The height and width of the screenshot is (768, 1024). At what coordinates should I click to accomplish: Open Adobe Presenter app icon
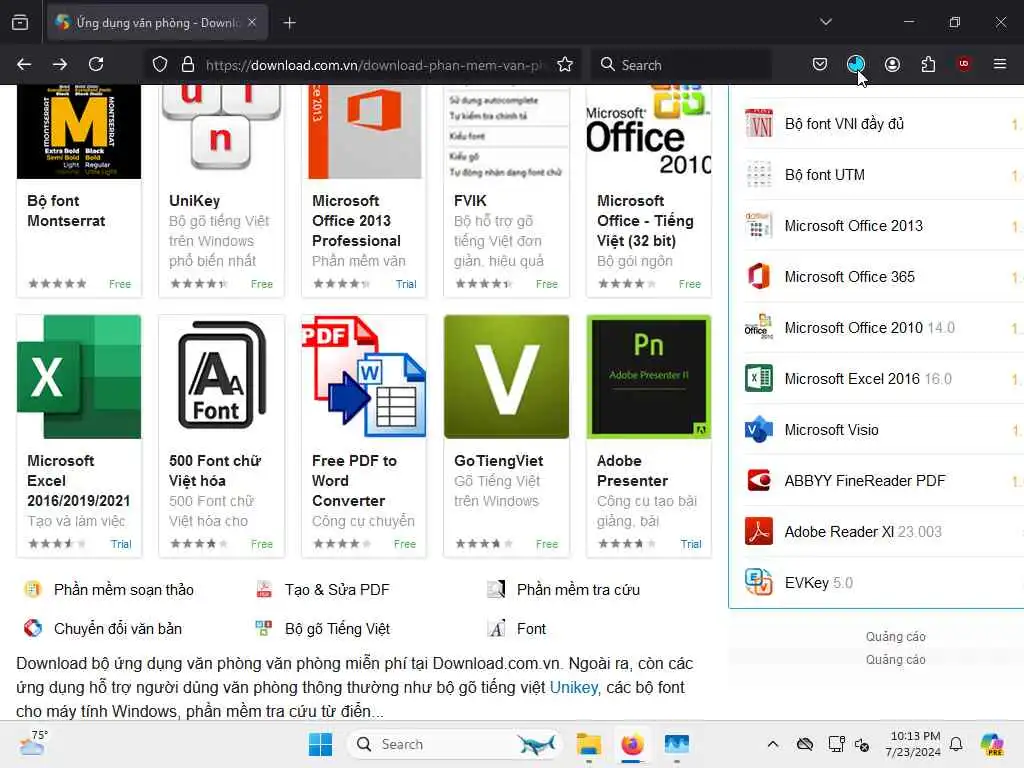tap(648, 377)
